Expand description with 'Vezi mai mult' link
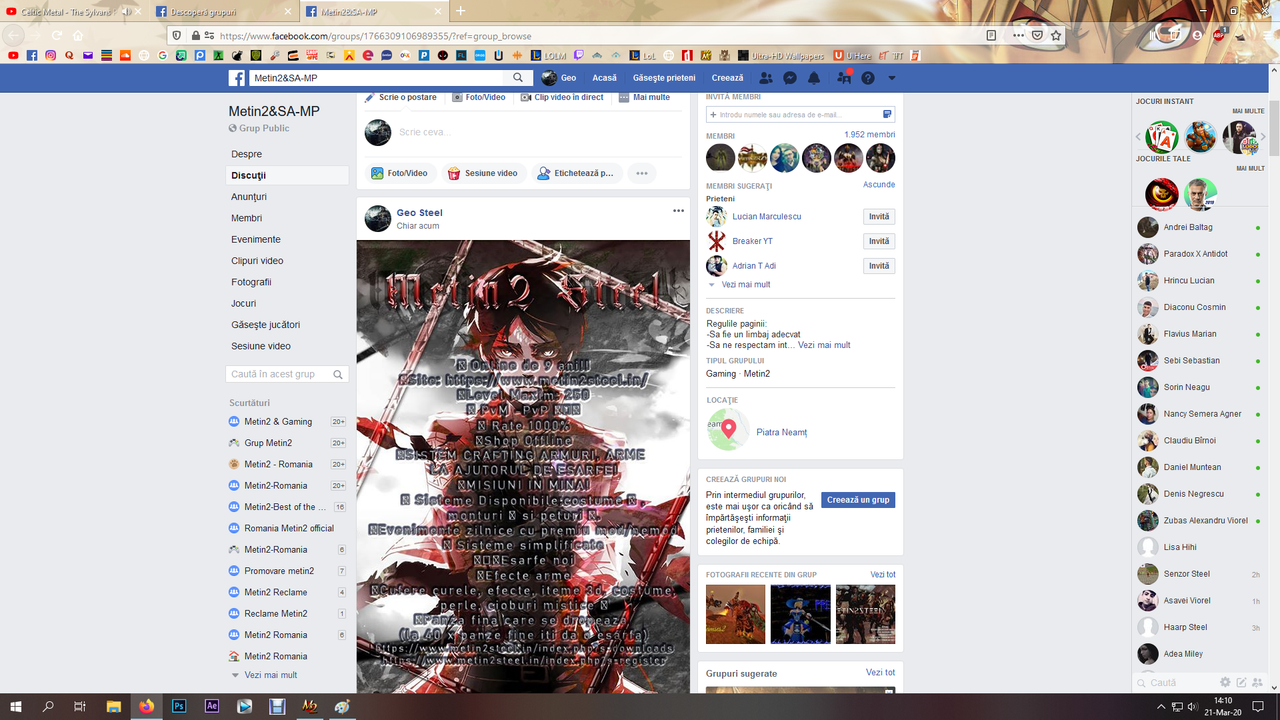This screenshot has height=720, width=1280. coord(824,345)
